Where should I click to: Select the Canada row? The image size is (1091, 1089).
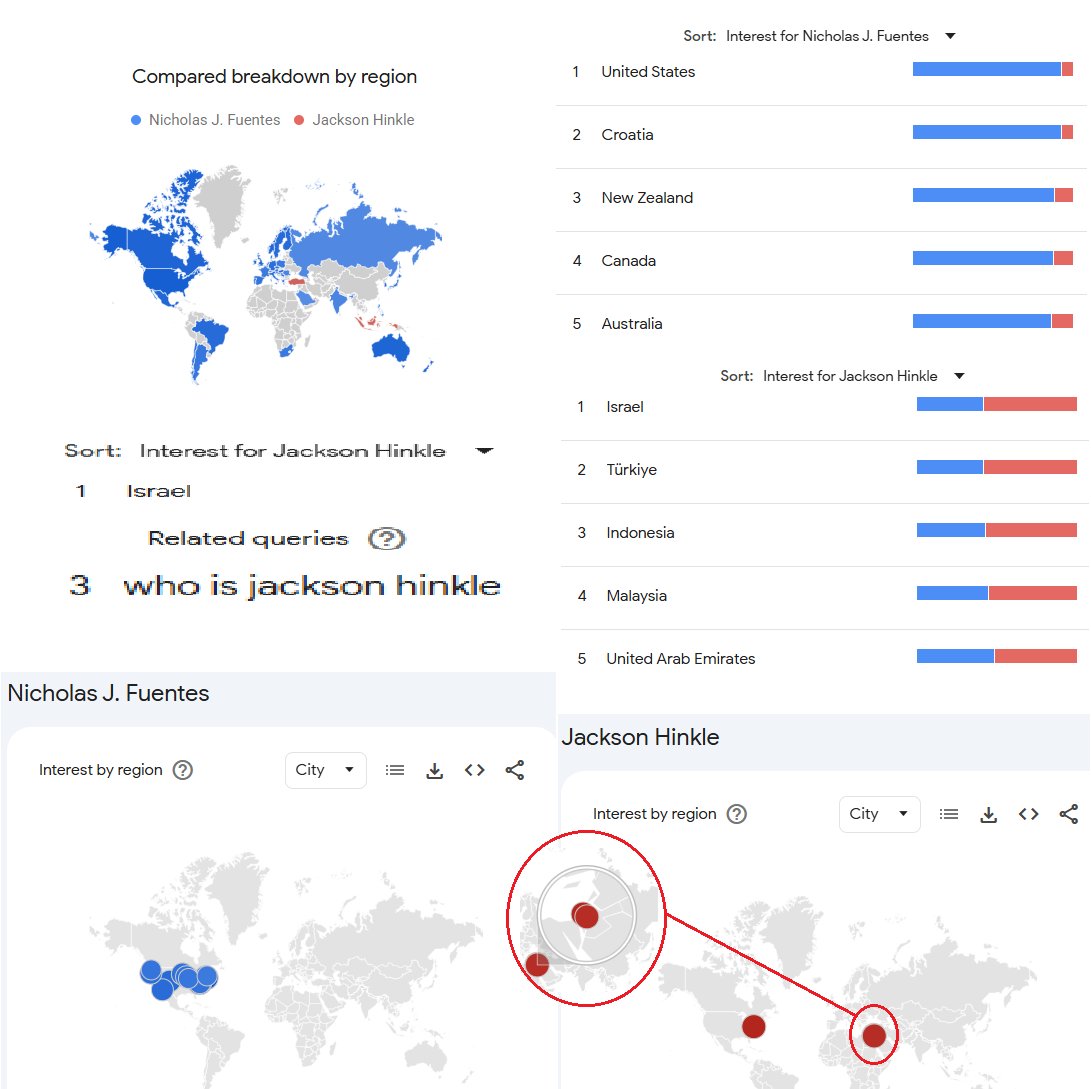click(x=822, y=261)
